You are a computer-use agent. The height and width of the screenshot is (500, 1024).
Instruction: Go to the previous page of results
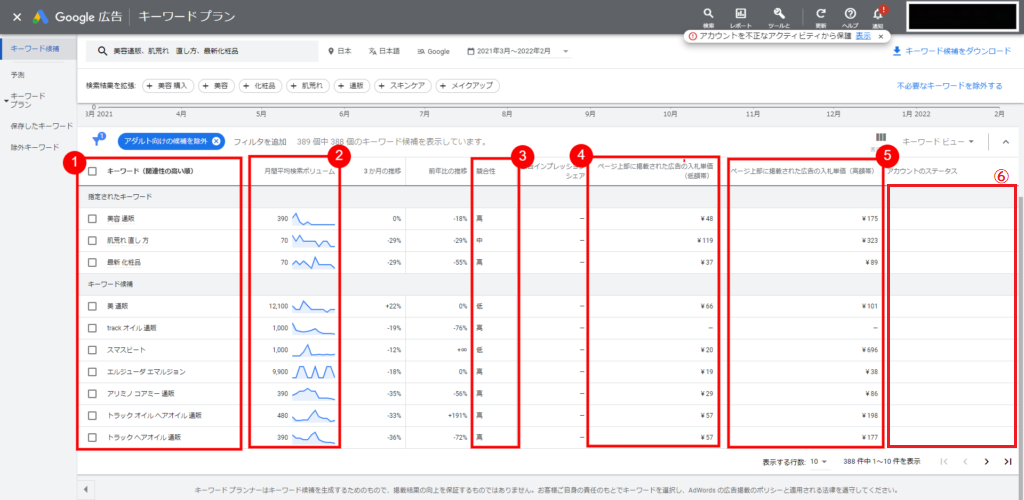click(x=965, y=461)
